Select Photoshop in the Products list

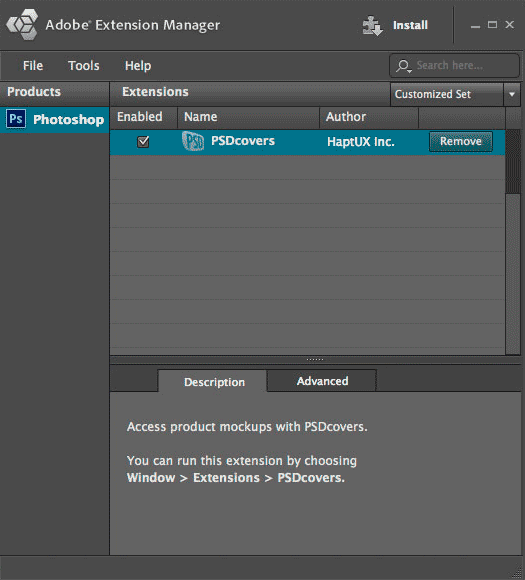click(55, 119)
